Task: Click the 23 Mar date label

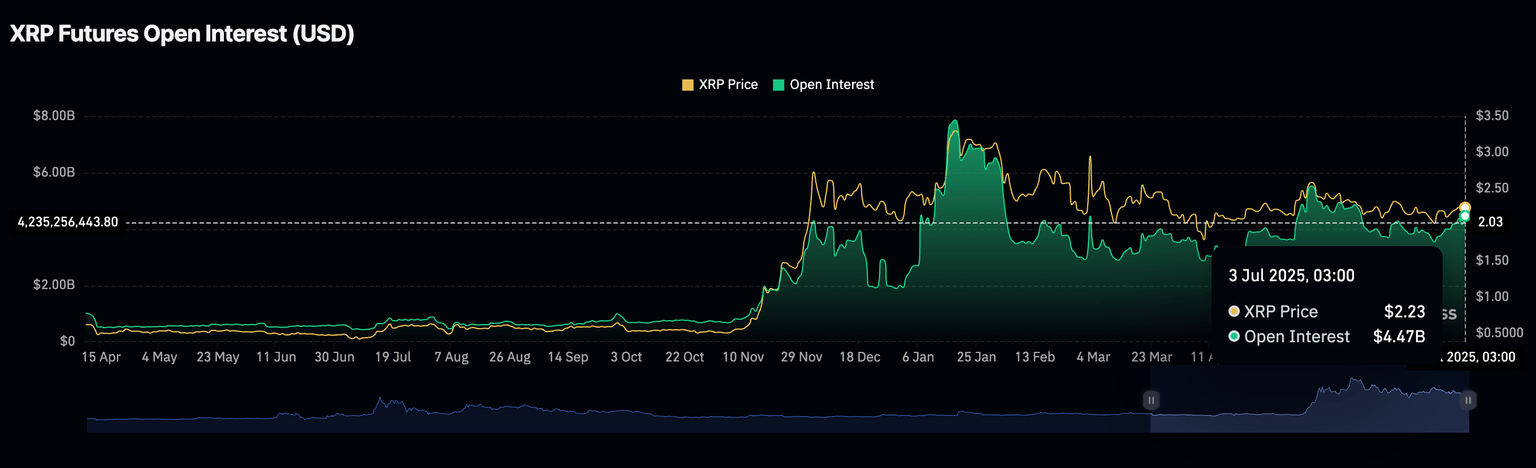Action: point(1152,357)
